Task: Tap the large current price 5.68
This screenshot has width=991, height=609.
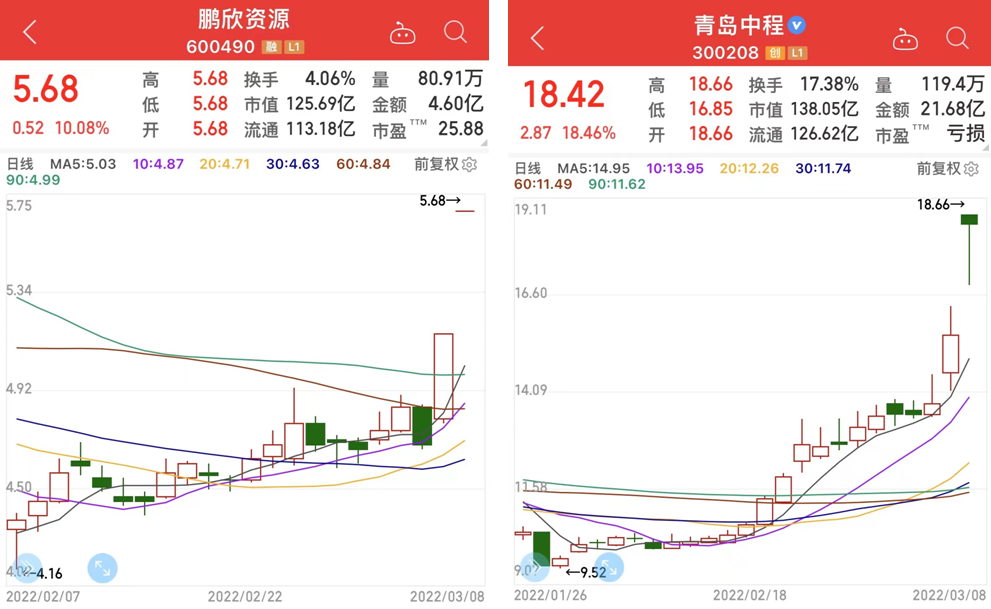Action: coord(46,89)
